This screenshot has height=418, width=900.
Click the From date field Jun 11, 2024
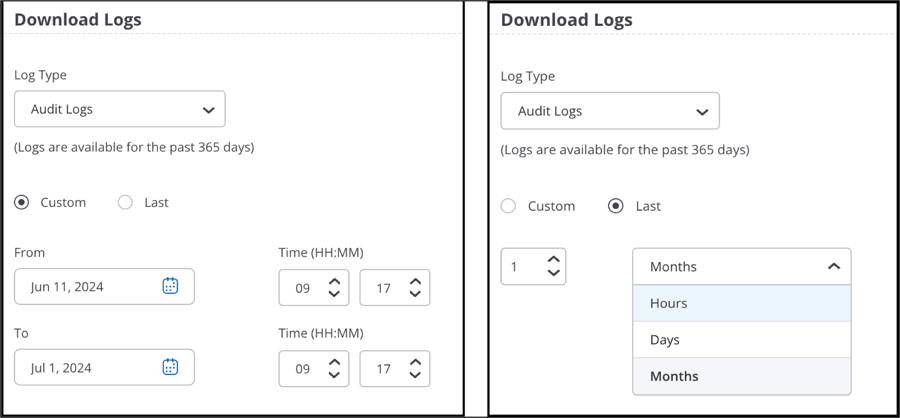click(x=104, y=287)
